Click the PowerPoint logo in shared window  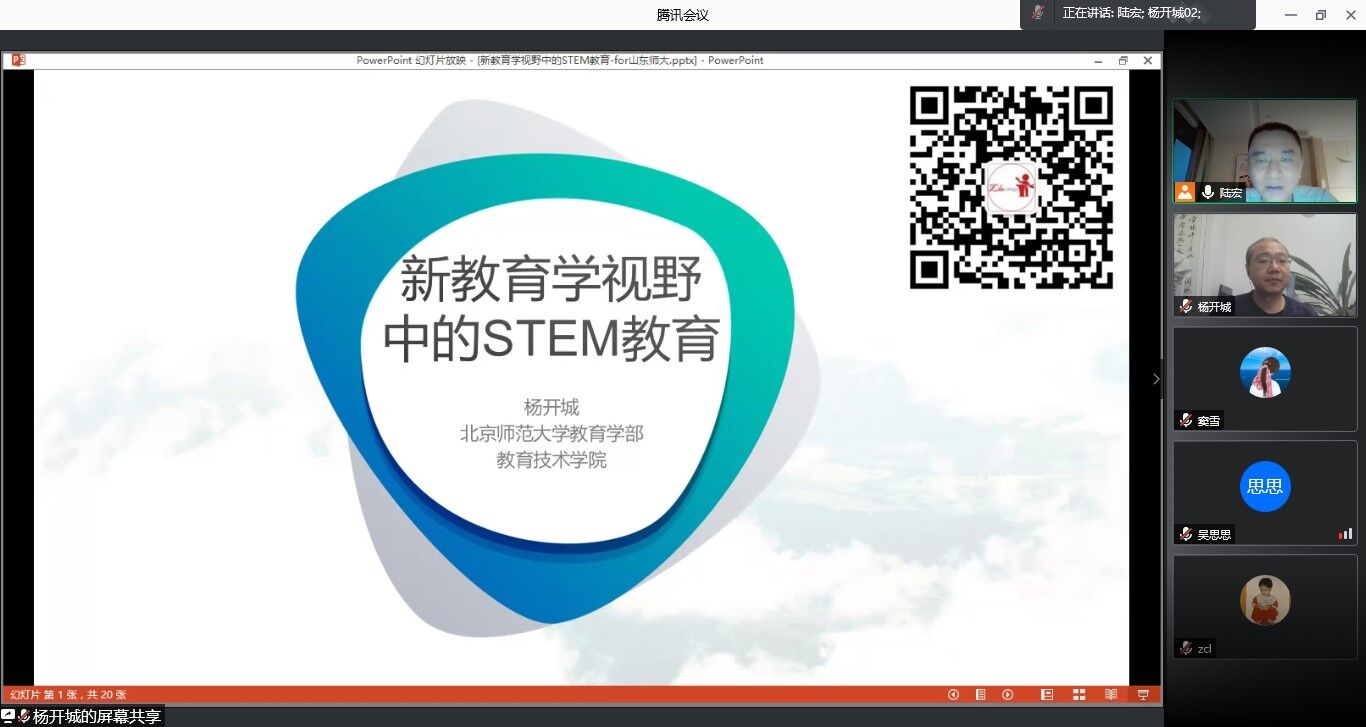[x=18, y=60]
